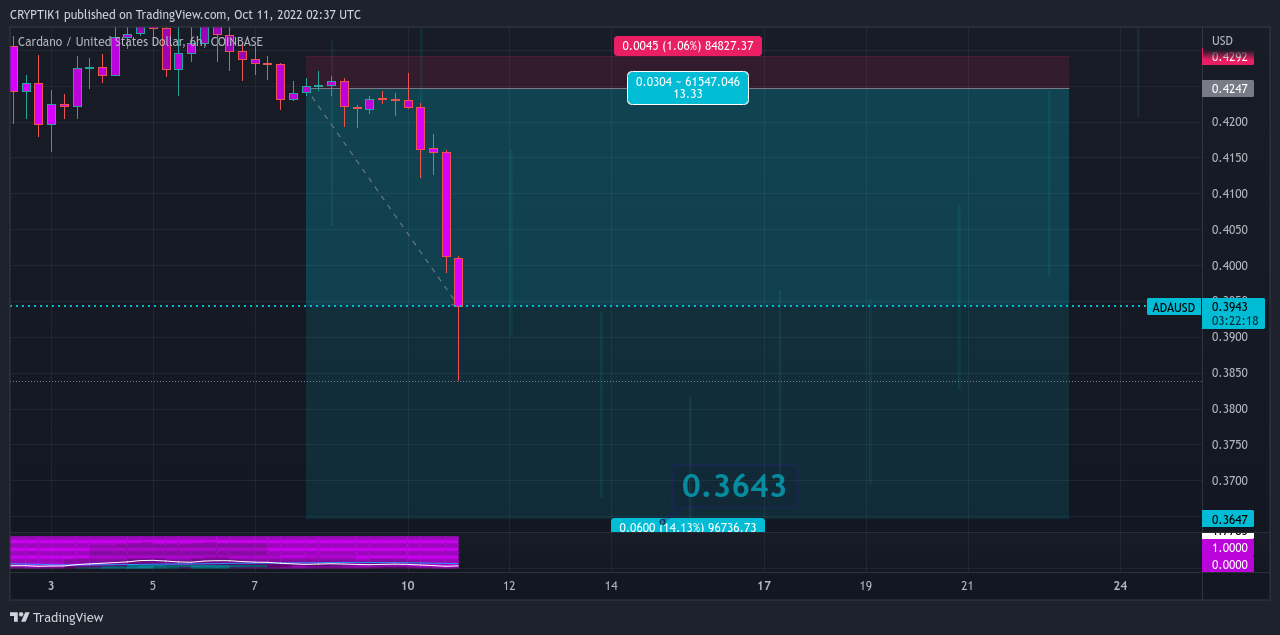The image size is (1280, 635).
Task: Click date 5 on the time axis
Action: [x=153, y=586]
